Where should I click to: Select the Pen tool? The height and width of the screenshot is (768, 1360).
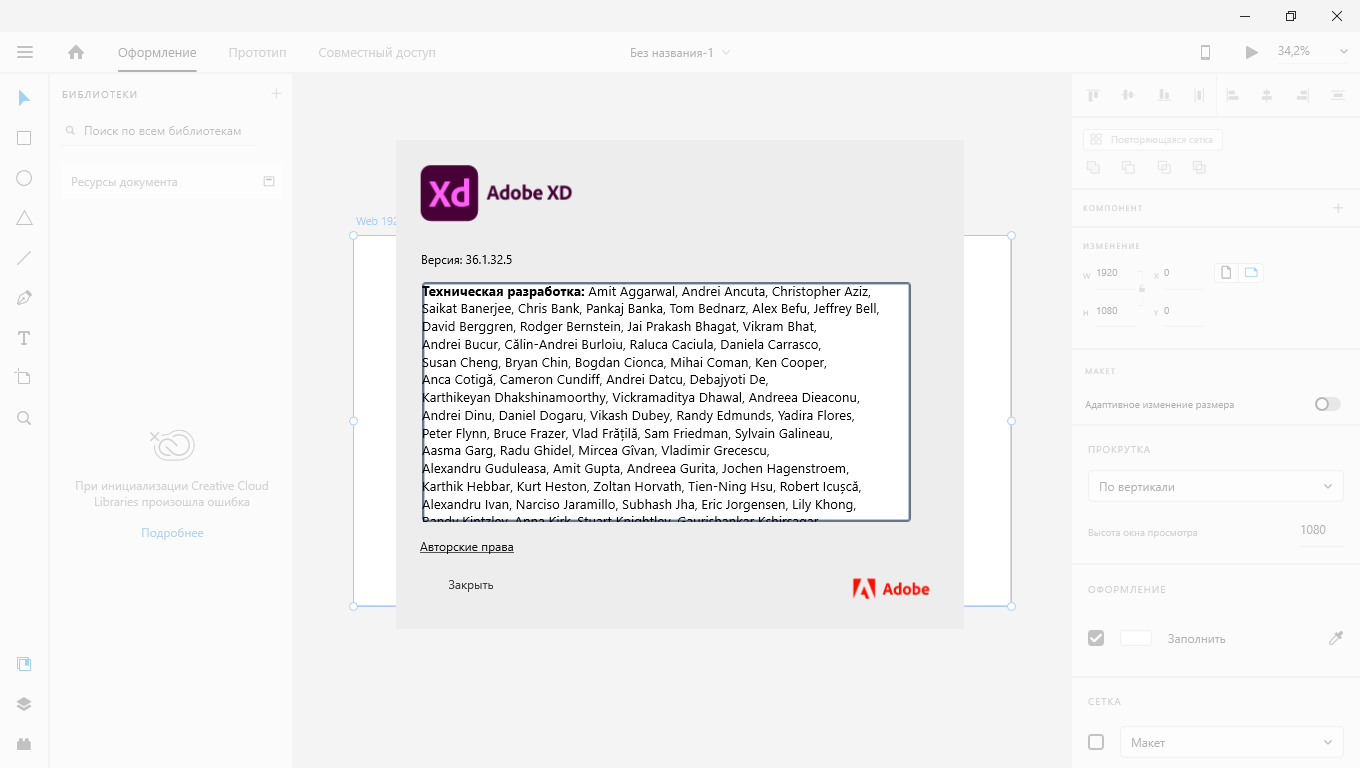pos(24,298)
